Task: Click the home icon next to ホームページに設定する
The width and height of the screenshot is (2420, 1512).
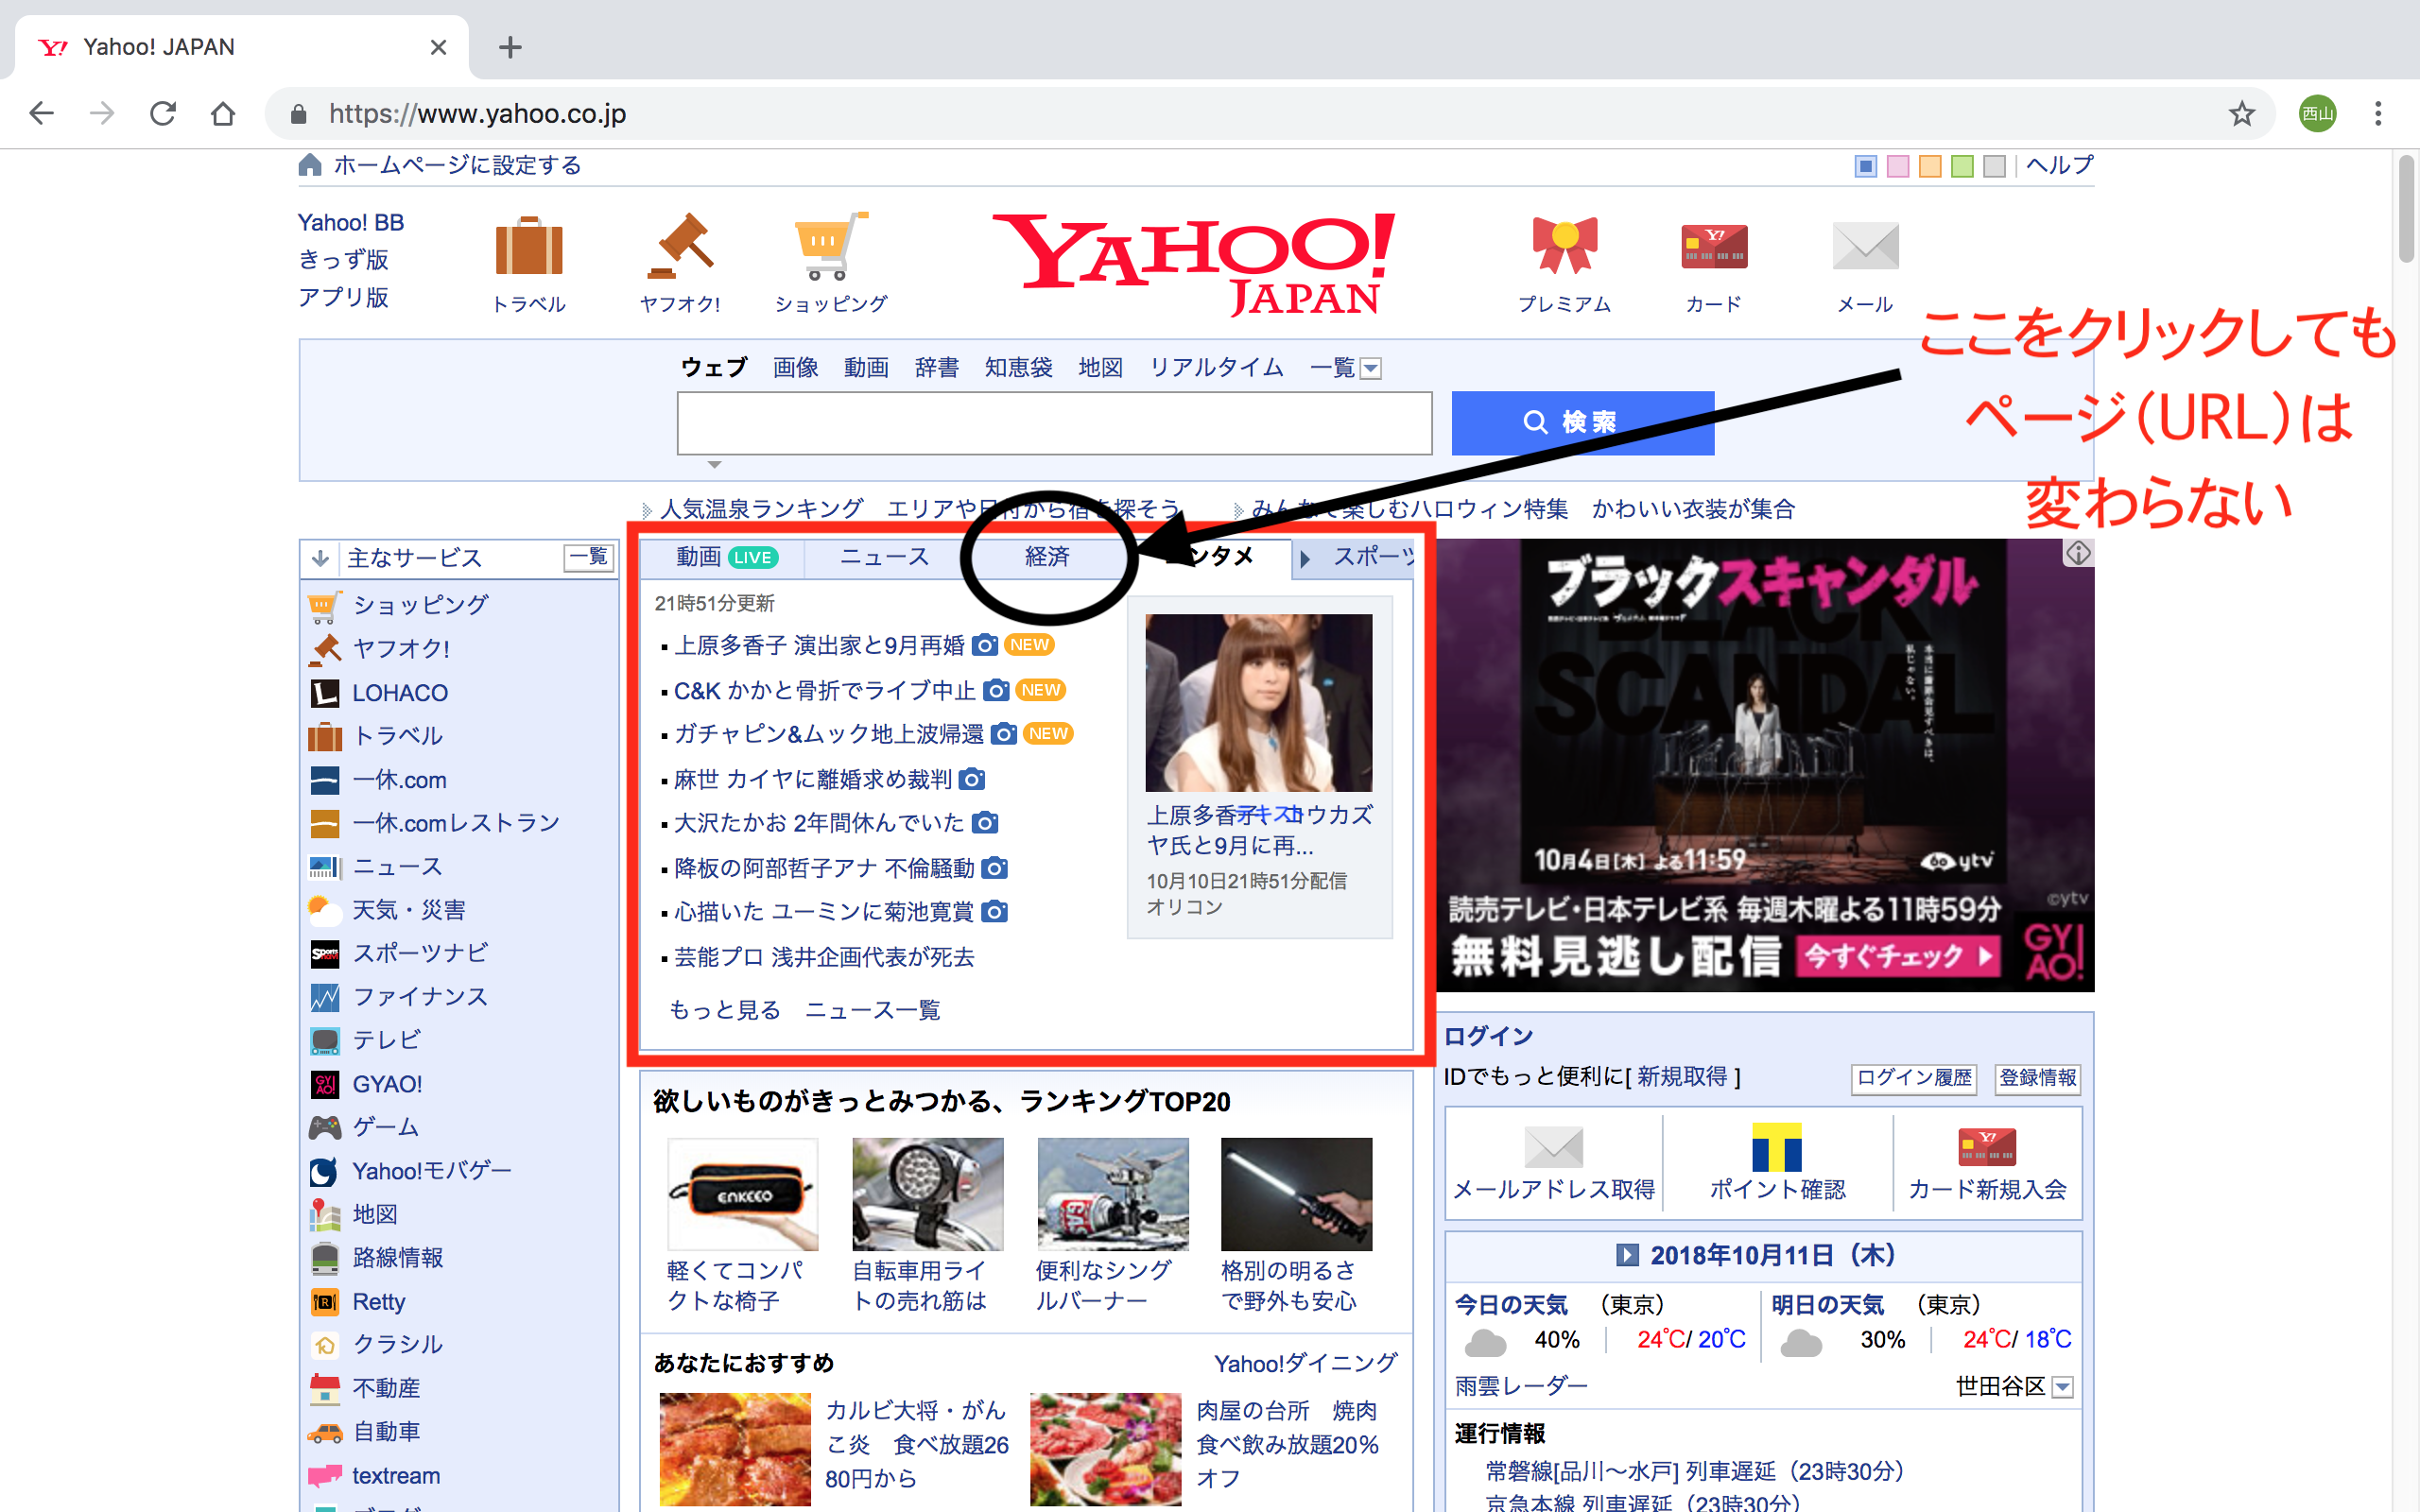Action: pos(310,165)
